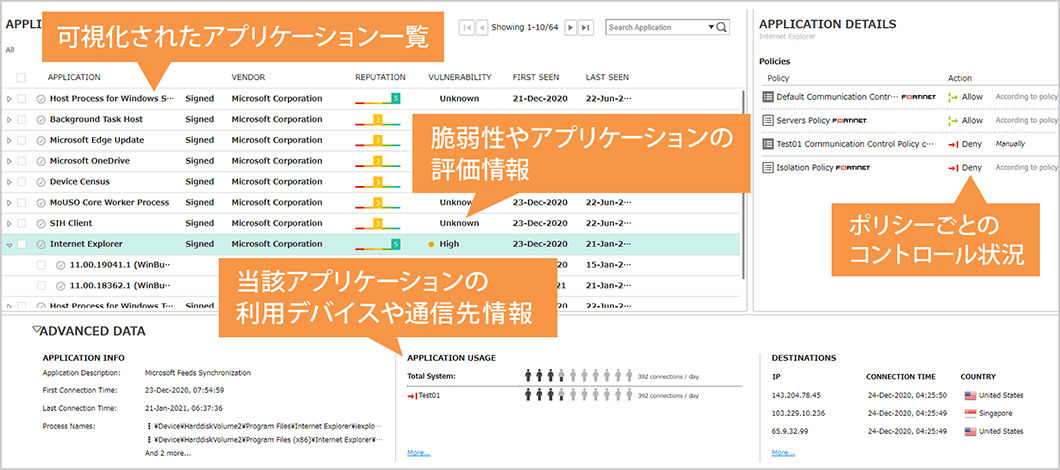This screenshot has width=1060, height=470.
Task: Collapse the Internet Explorer row
Action: coord(9,244)
